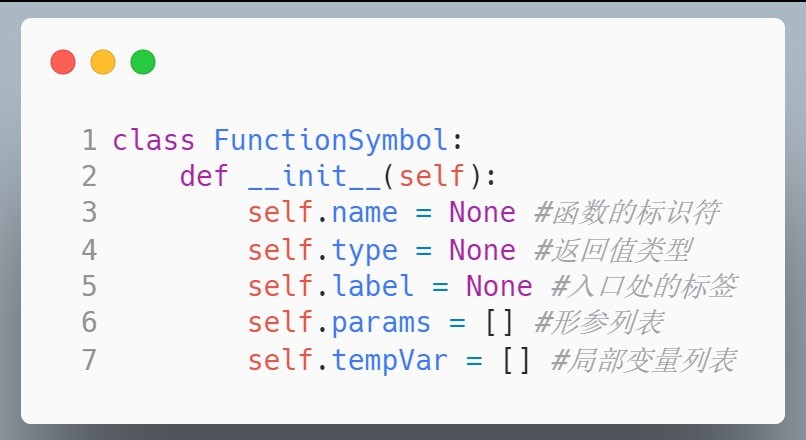This screenshot has width=806, height=440.
Task: Click the params attribute on line 6
Action: pyautogui.click(x=381, y=323)
